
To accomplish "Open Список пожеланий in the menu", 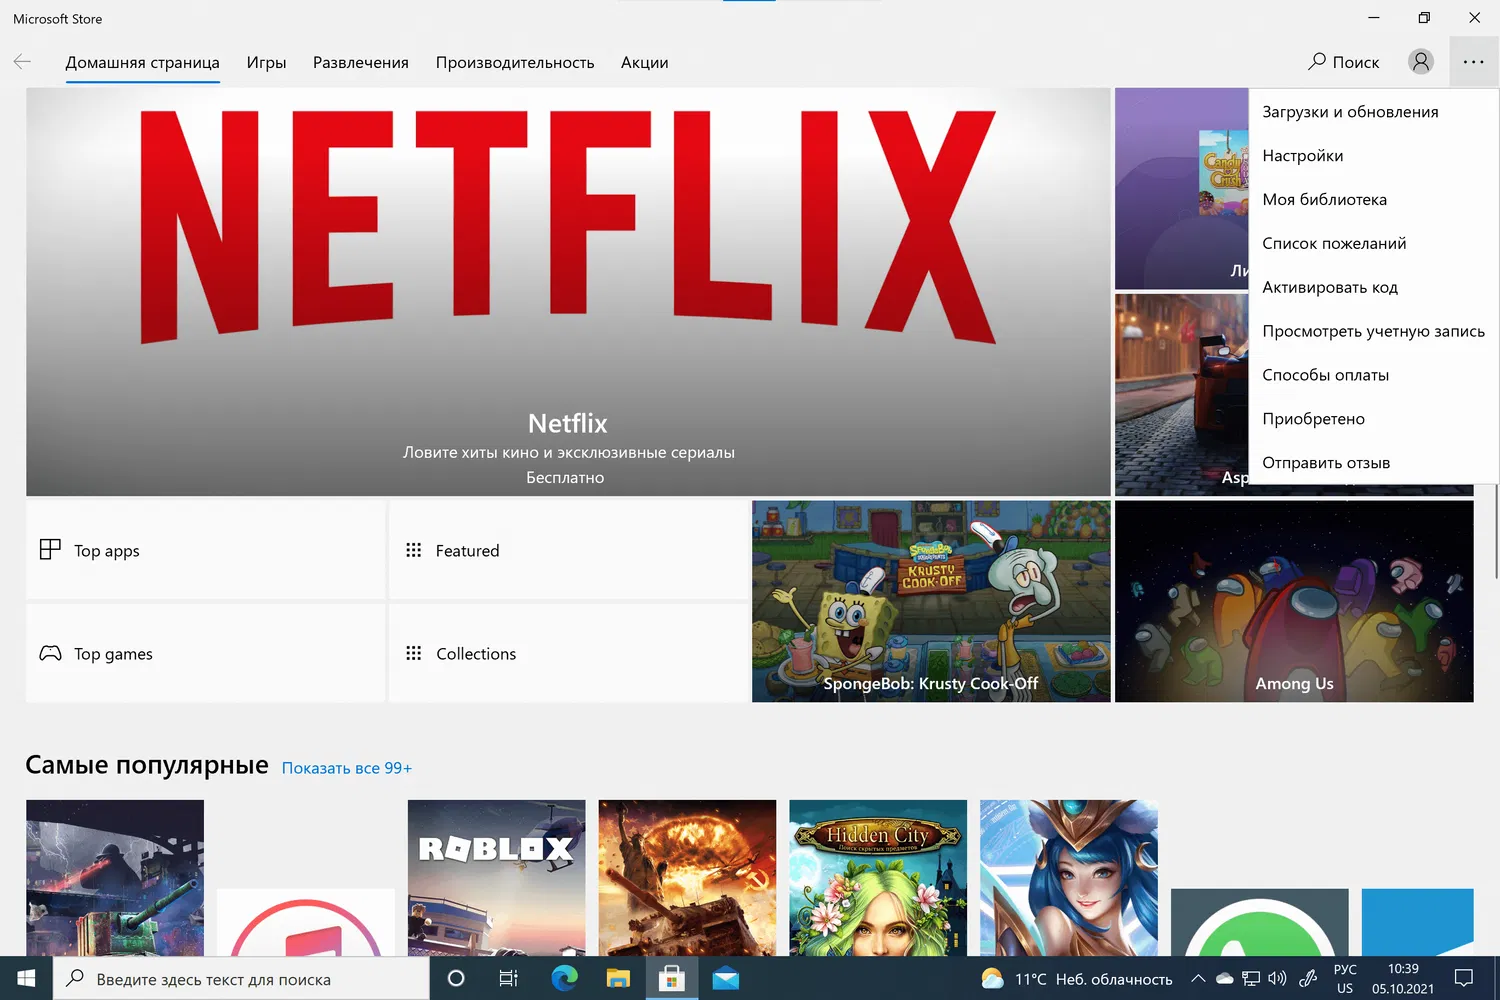I will (x=1373, y=244).
